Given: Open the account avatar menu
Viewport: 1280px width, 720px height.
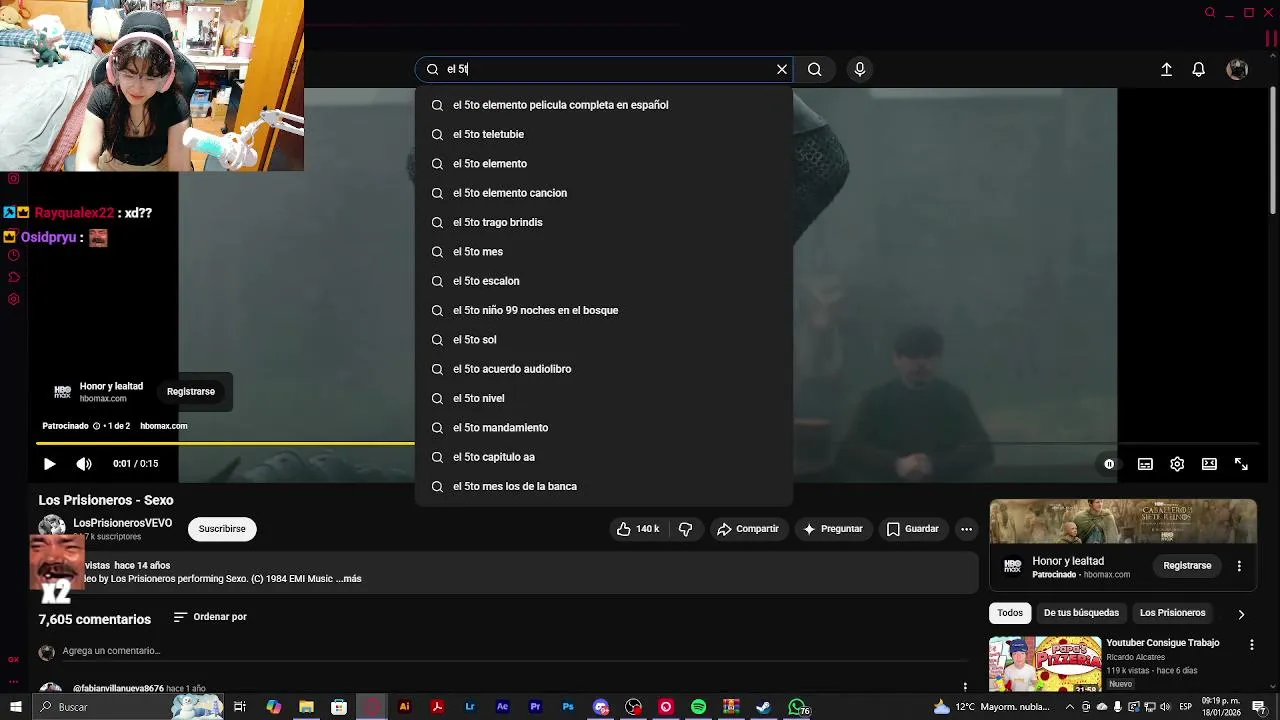Looking at the screenshot, I should tap(1237, 69).
